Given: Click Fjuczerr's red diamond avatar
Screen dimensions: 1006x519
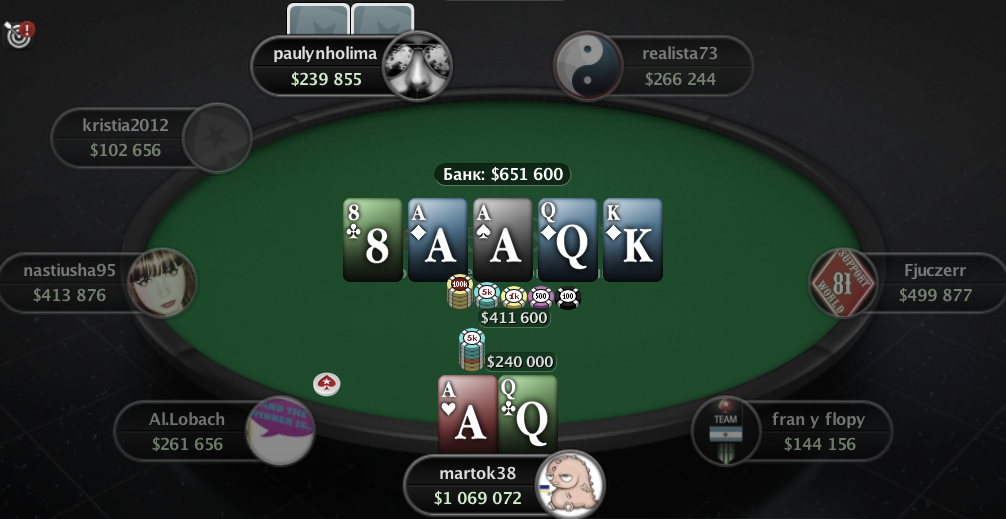Looking at the screenshot, I should pyautogui.click(x=843, y=283).
